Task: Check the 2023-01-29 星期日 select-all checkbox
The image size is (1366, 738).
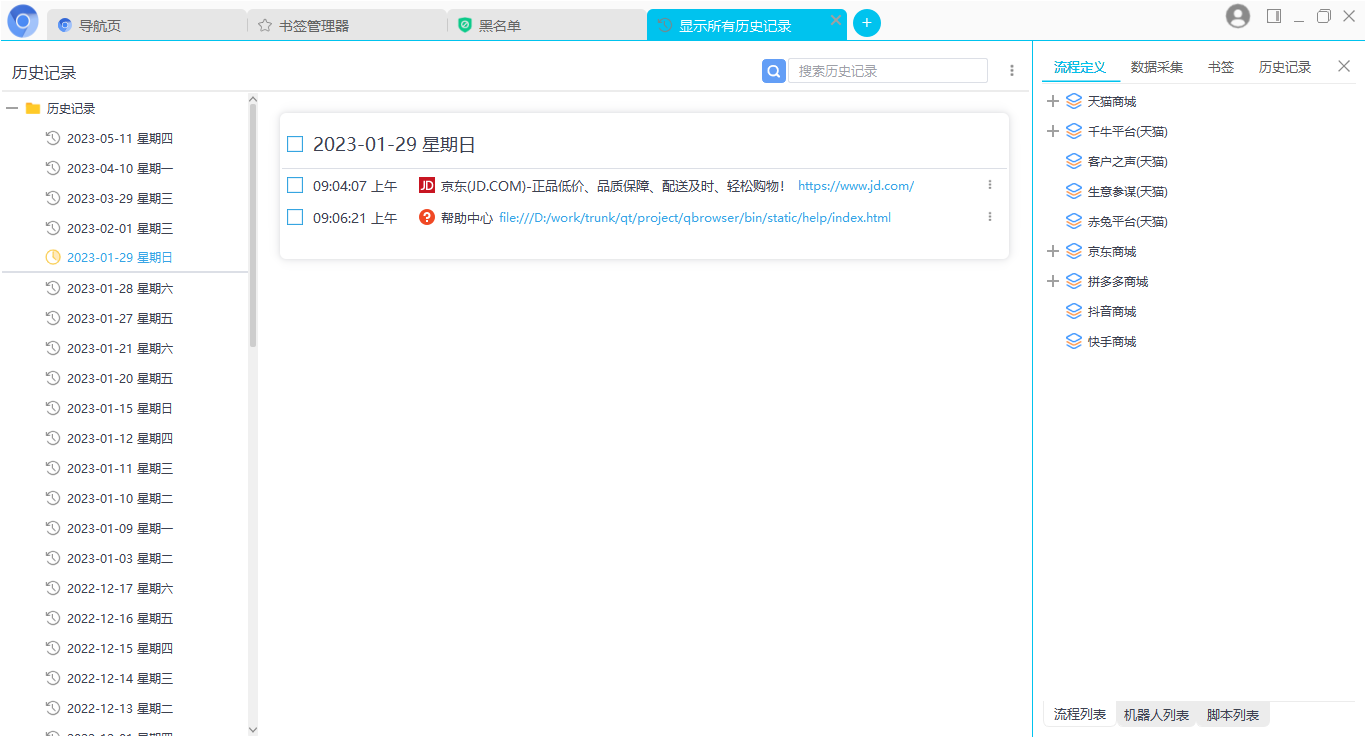Action: [x=295, y=144]
